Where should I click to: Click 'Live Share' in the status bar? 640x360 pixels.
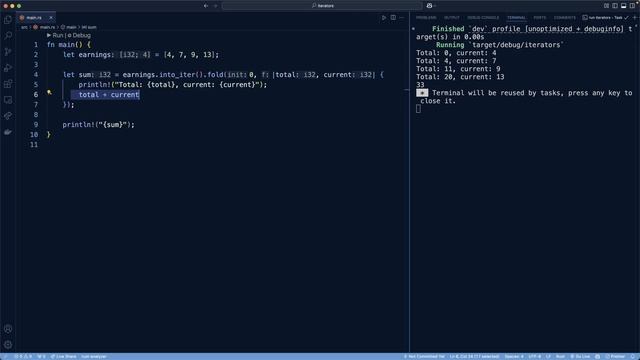pos(63,356)
